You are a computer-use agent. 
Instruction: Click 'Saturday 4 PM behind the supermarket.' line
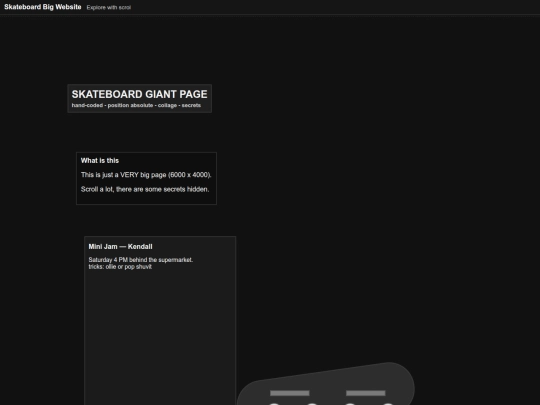click(141, 260)
